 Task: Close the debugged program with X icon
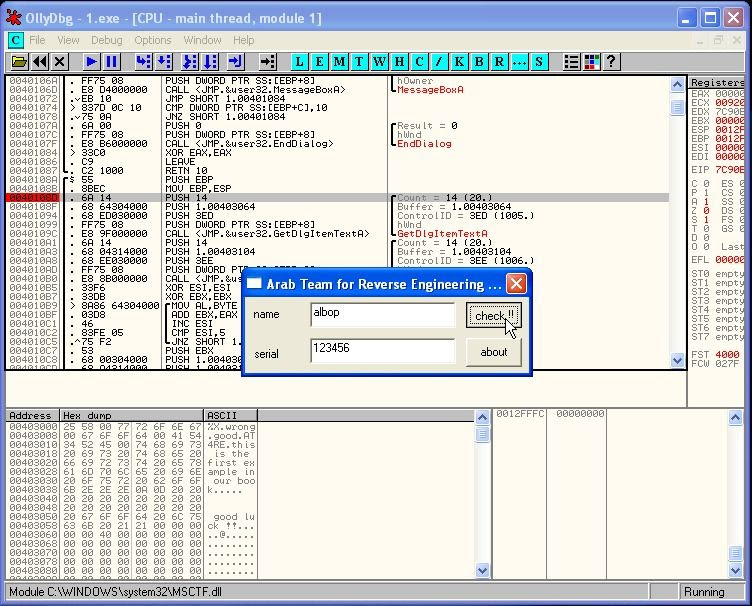[59, 61]
